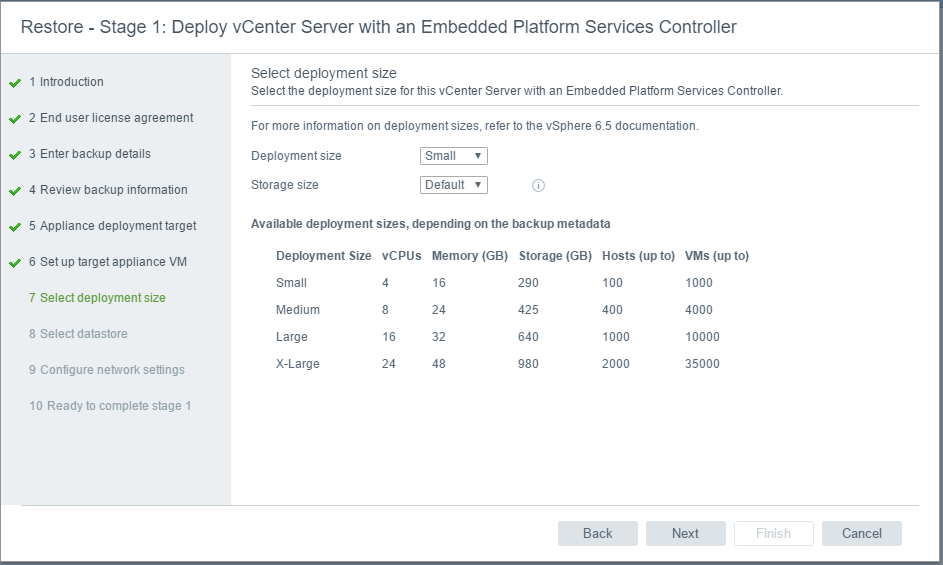This screenshot has width=943, height=565.
Task: Click the VMs (up to) column header
Action: point(717,256)
